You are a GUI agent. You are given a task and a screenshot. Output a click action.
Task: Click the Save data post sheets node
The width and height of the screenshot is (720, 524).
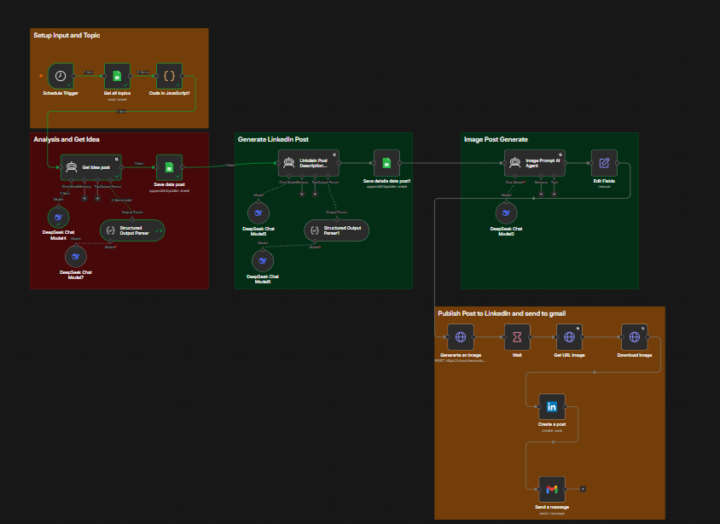coord(169,167)
